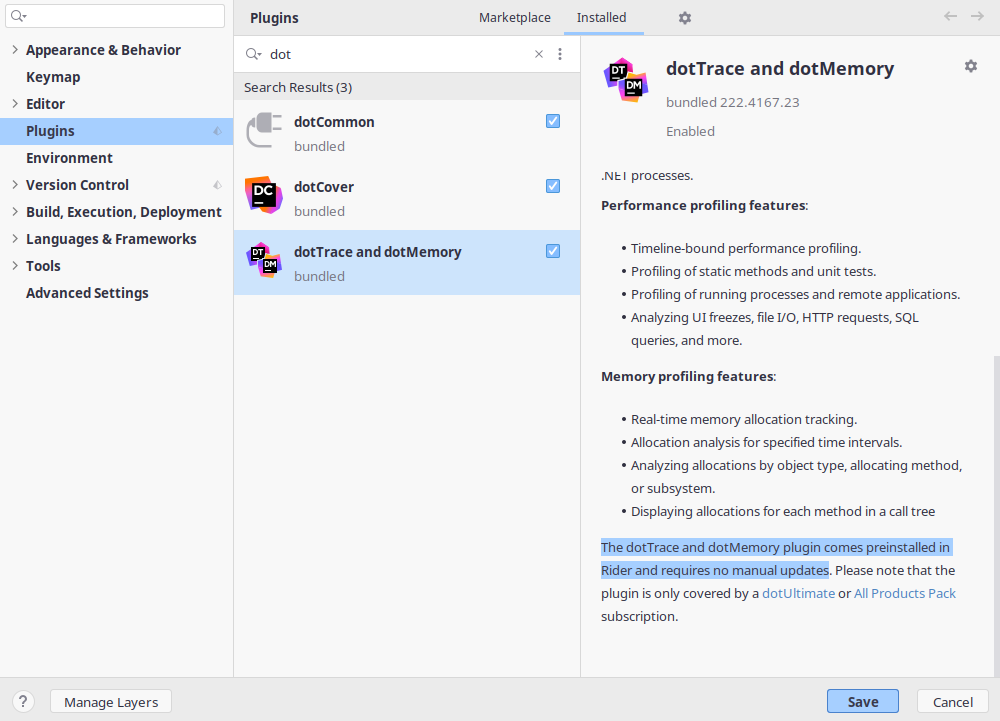This screenshot has height=721, width=1000.
Task: Click the dotCover DC icon
Action: [264, 195]
